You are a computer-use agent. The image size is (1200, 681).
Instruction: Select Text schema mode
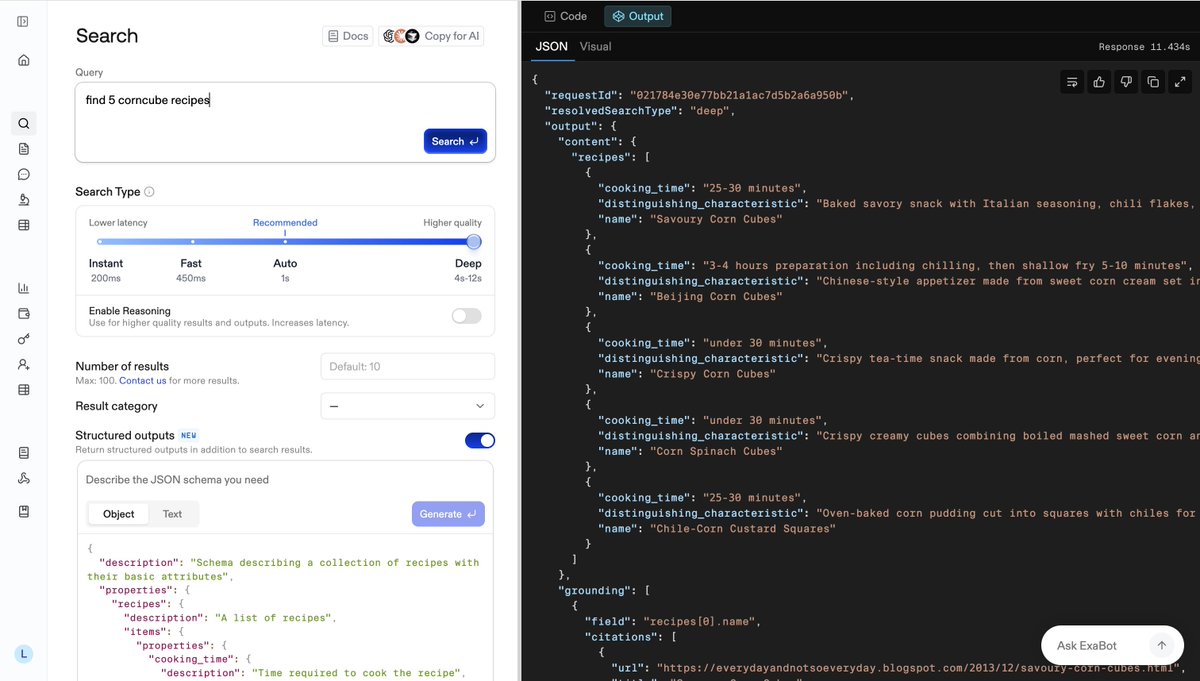point(172,514)
